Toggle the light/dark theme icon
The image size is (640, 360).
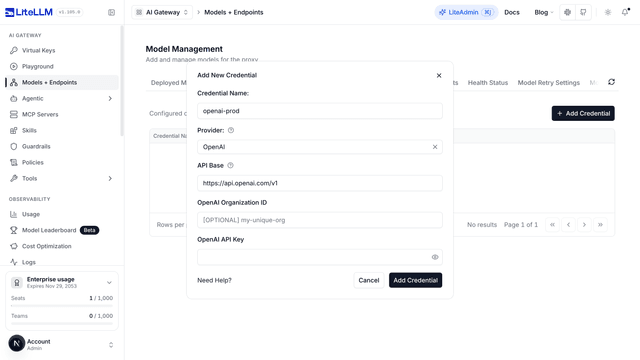point(608,12)
